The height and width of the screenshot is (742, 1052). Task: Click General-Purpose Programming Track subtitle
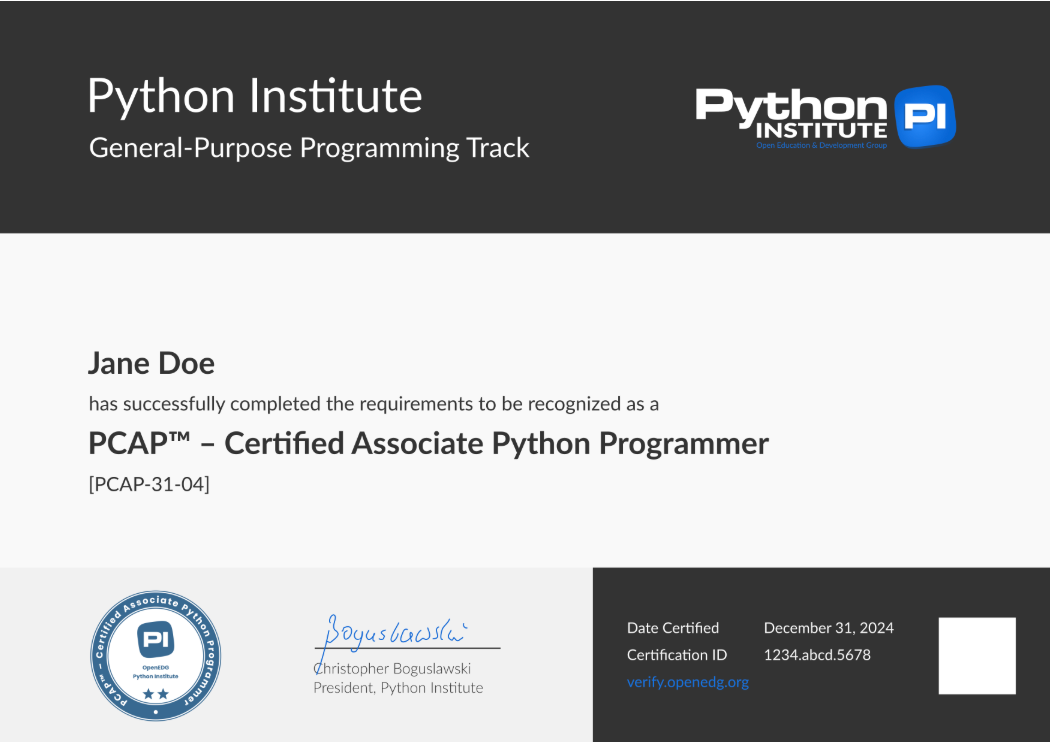[x=309, y=148]
